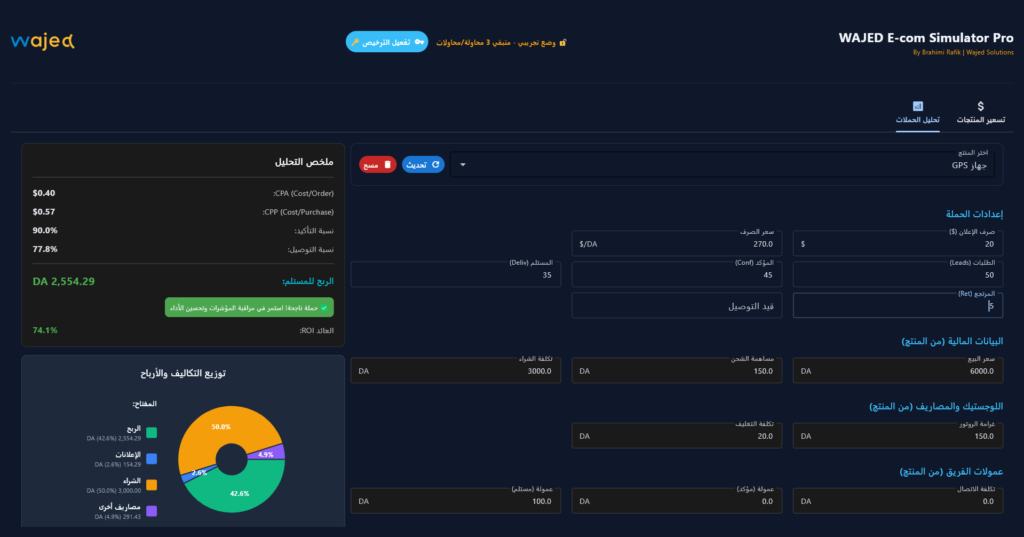The image size is (1024, 537).
Task: Click the checkmark icon in the green success banner
Action: coord(325,307)
